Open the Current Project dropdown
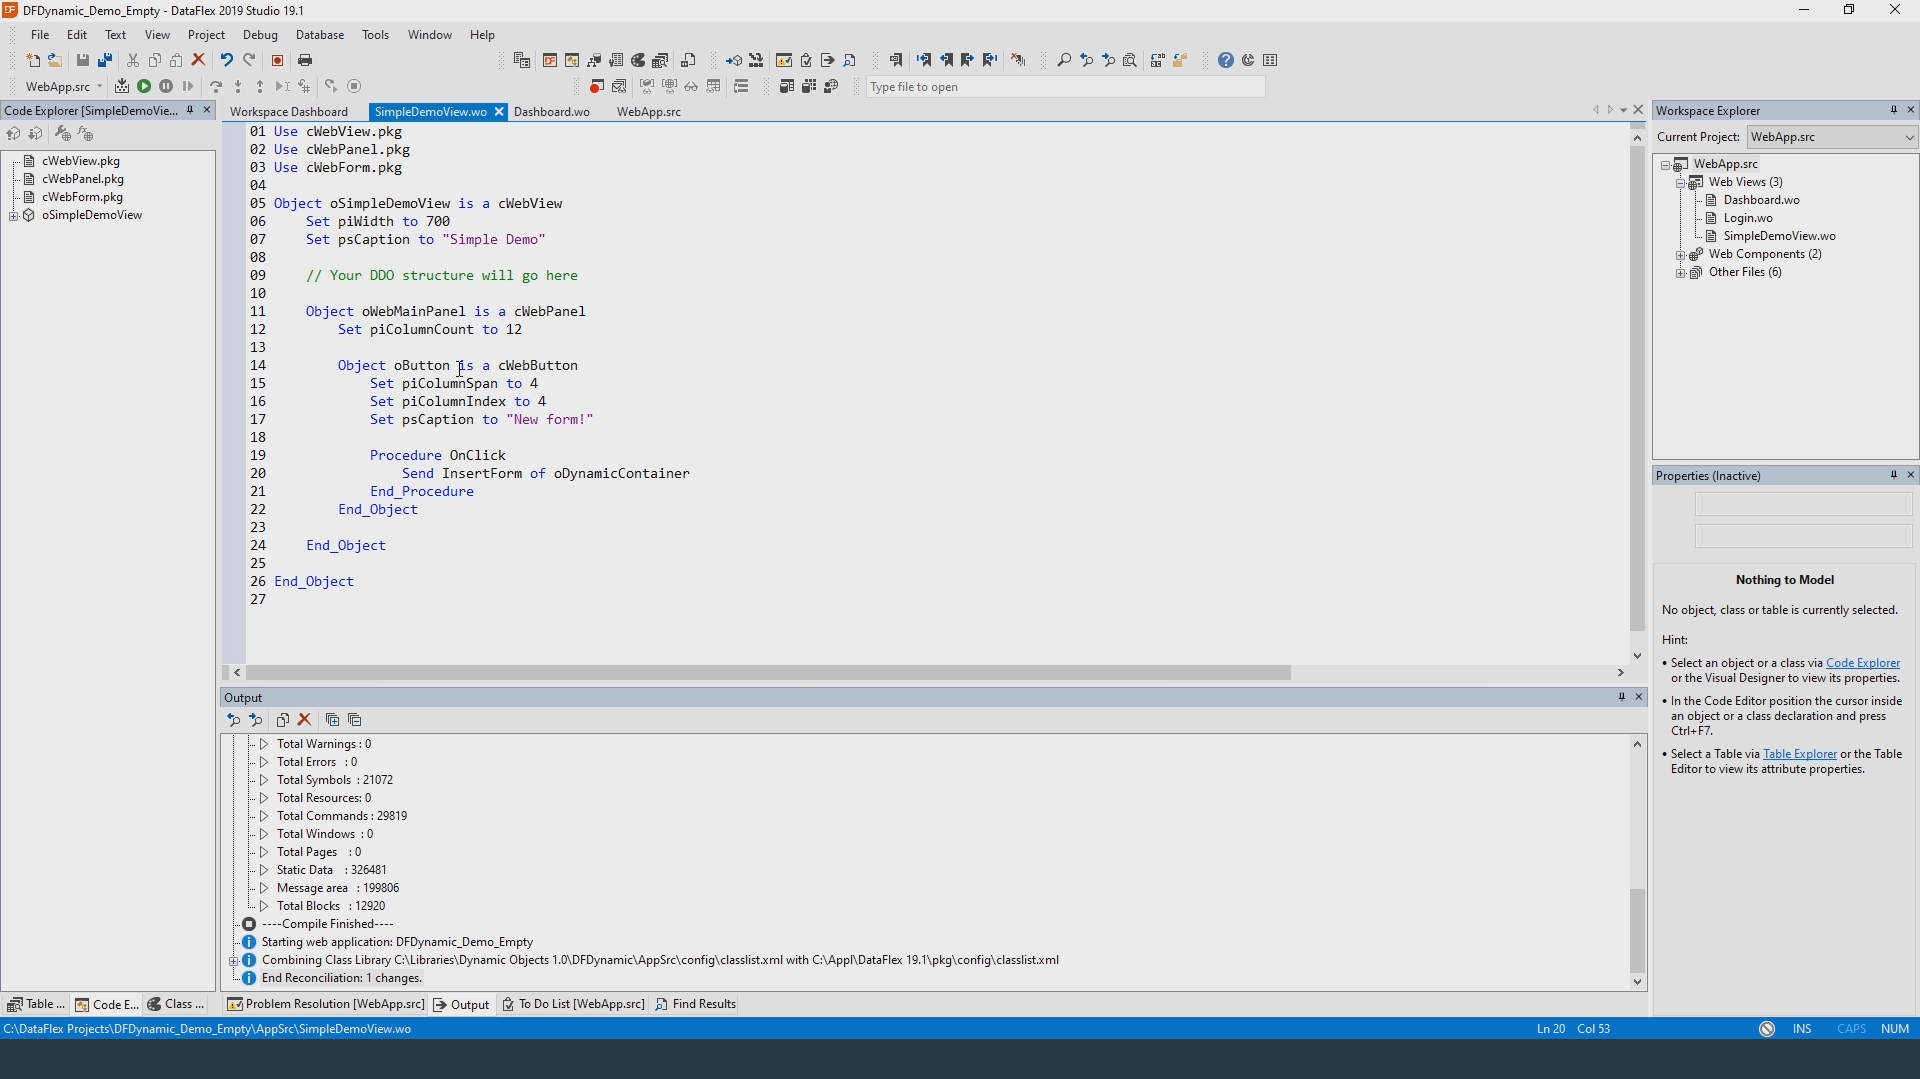Image resolution: width=1920 pixels, height=1079 pixels. (x=1909, y=137)
